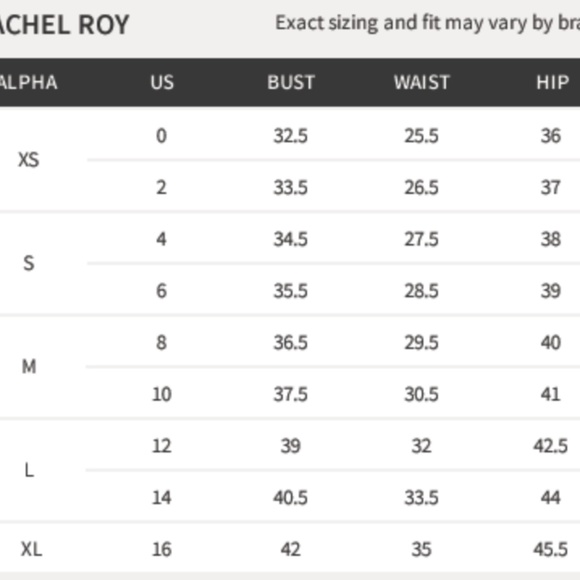This screenshot has height=580, width=580.
Task: Click the HIP column header
Action: tap(553, 82)
